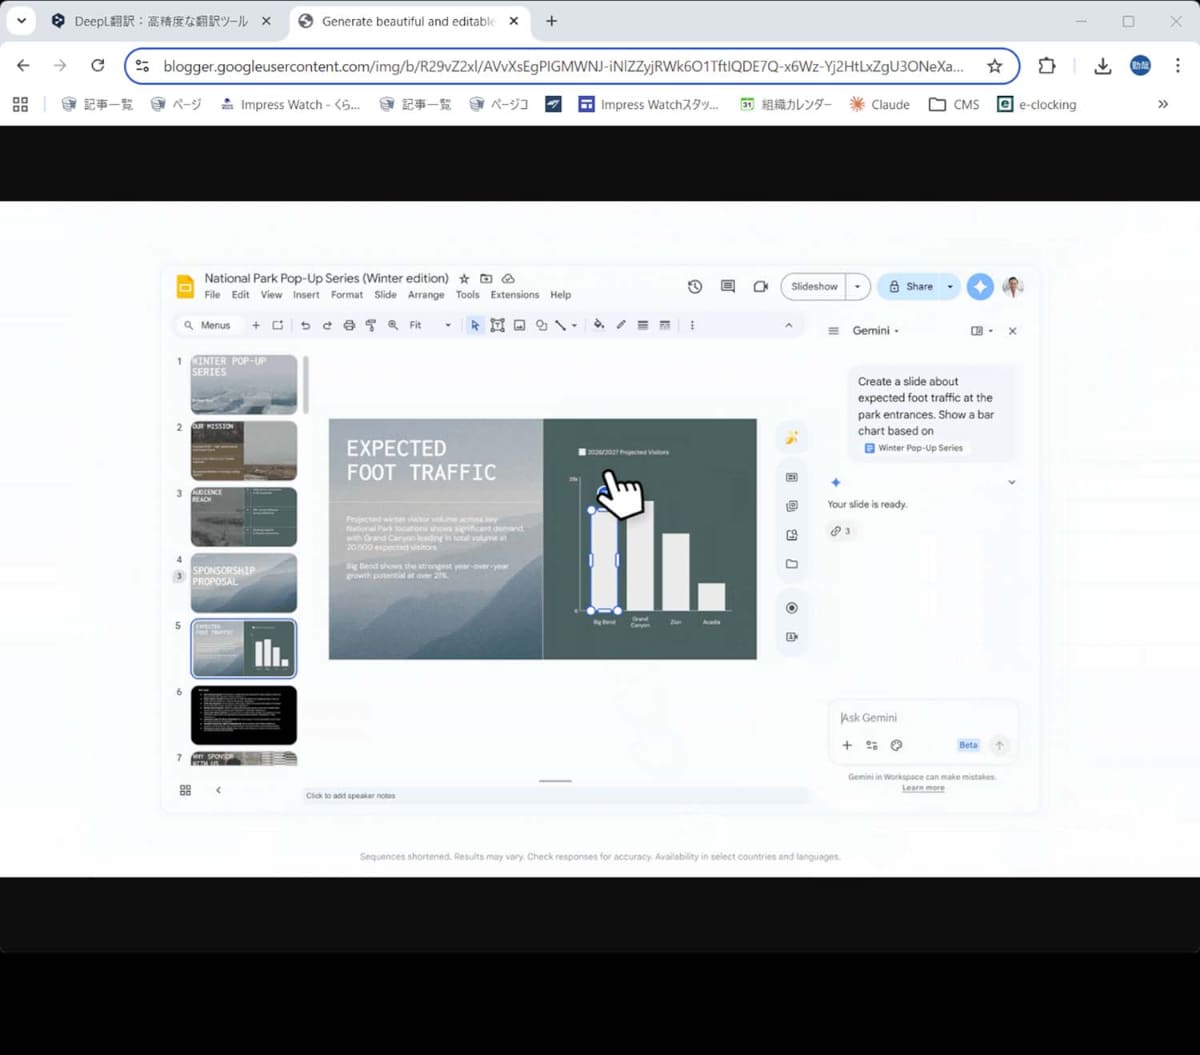The height and width of the screenshot is (1055, 1200).
Task: Click the grid view icon below filmstrip
Action: click(x=185, y=790)
